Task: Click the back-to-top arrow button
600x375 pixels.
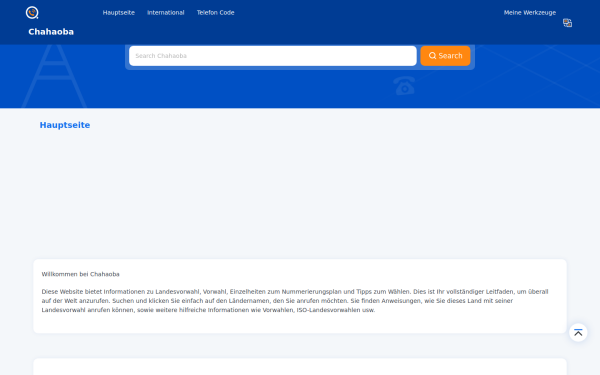Action: (x=578, y=332)
